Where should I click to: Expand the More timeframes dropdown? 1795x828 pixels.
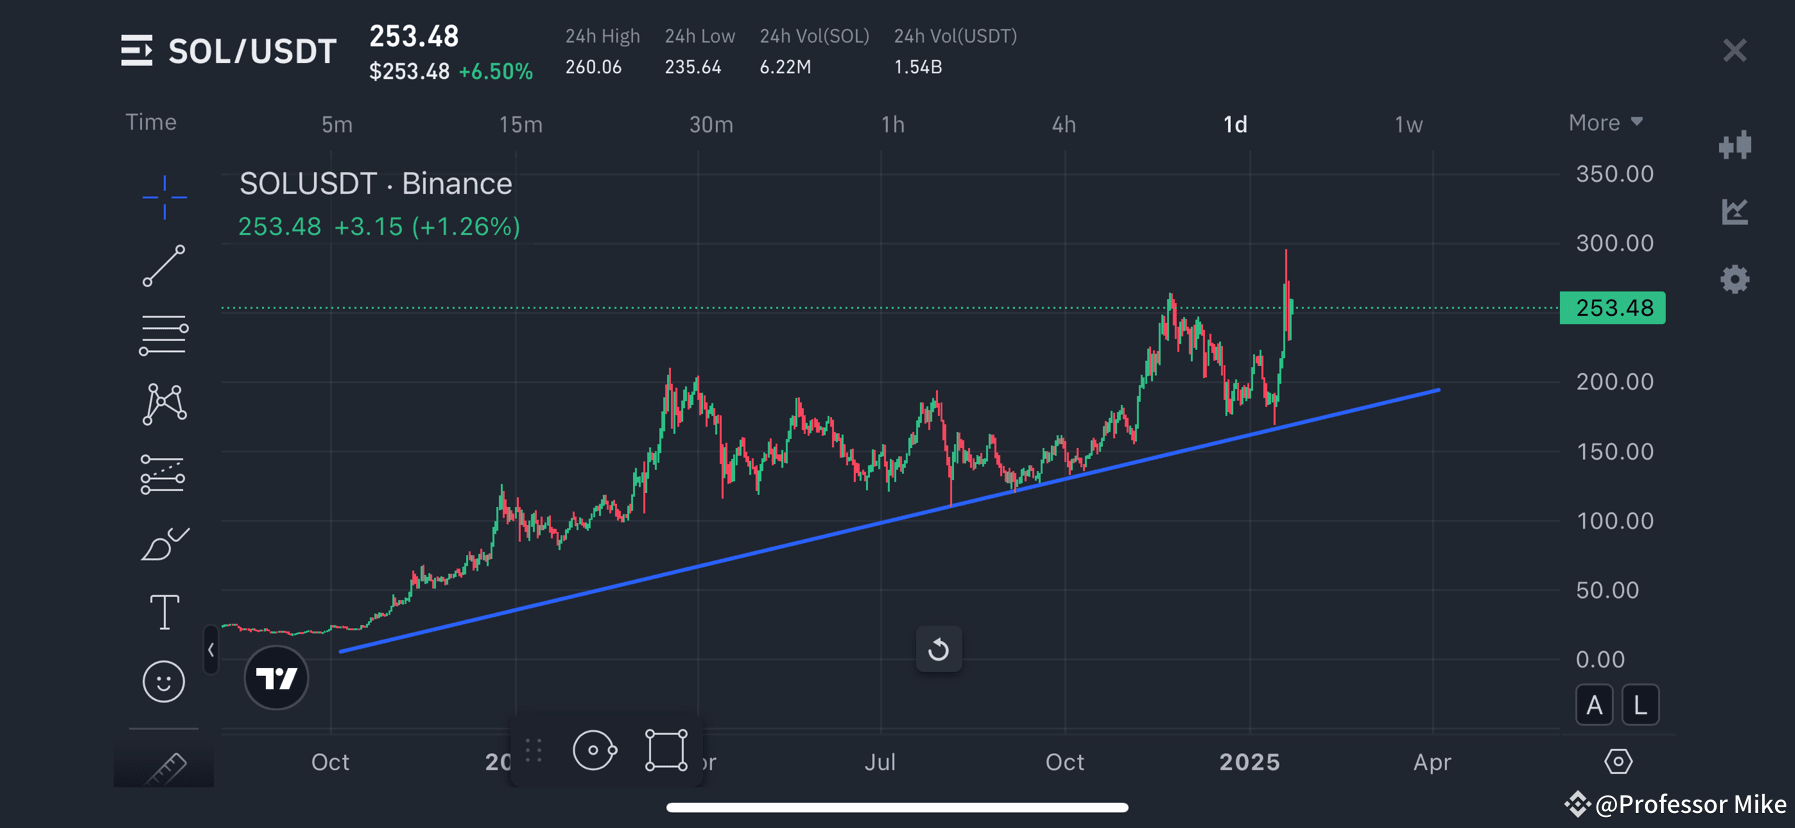click(x=1605, y=122)
